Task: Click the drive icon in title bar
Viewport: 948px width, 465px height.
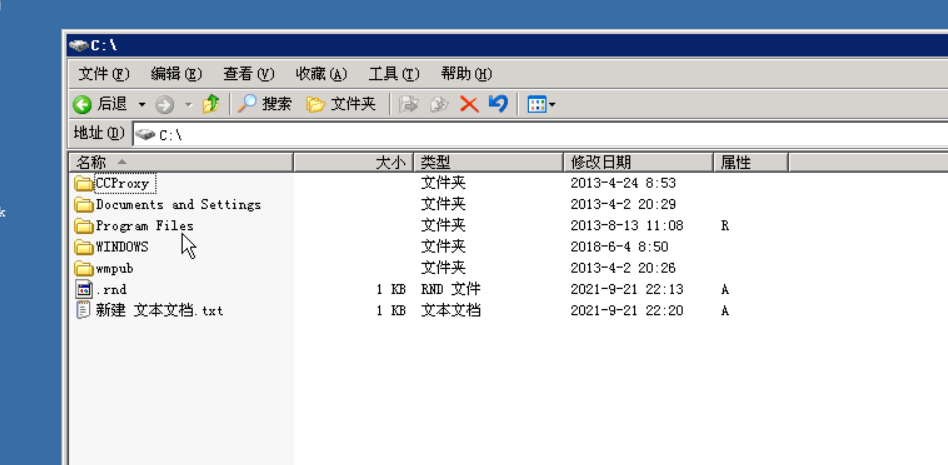Action: point(79,45)
